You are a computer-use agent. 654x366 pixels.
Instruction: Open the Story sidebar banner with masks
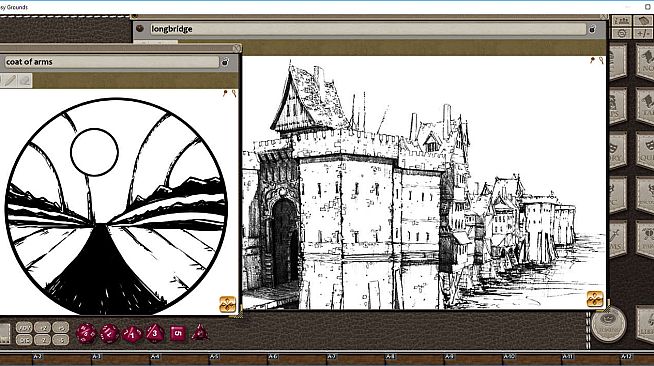[618, 150]
